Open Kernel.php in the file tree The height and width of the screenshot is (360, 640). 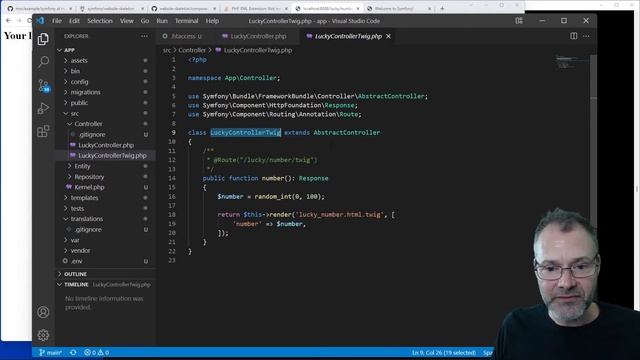coord(105,187)
